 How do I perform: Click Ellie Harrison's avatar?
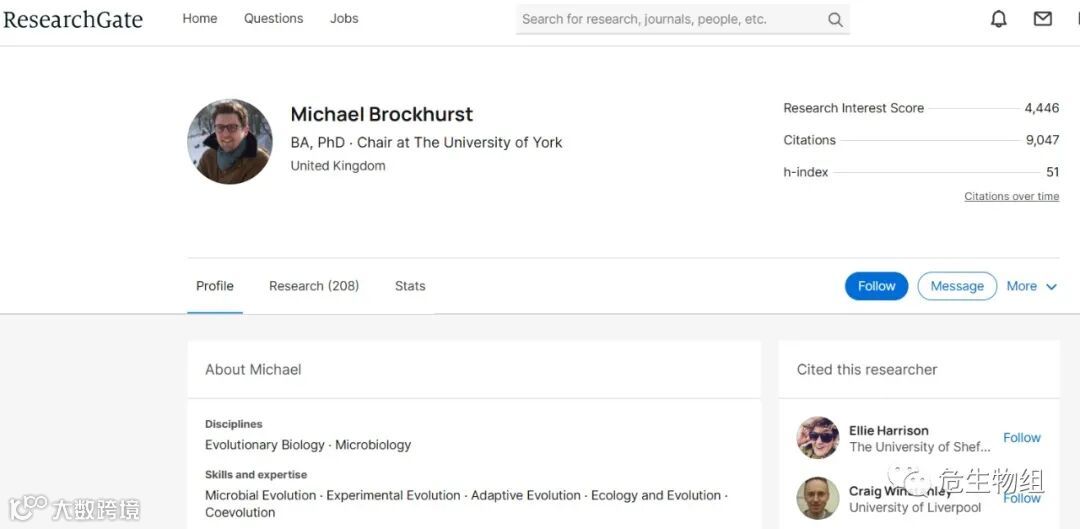[818, 438]
